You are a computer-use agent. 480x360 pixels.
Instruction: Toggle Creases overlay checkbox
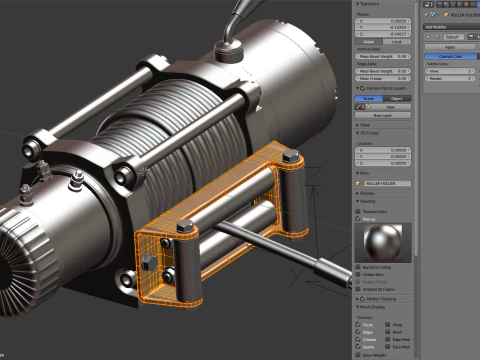(x=358, y=339)
